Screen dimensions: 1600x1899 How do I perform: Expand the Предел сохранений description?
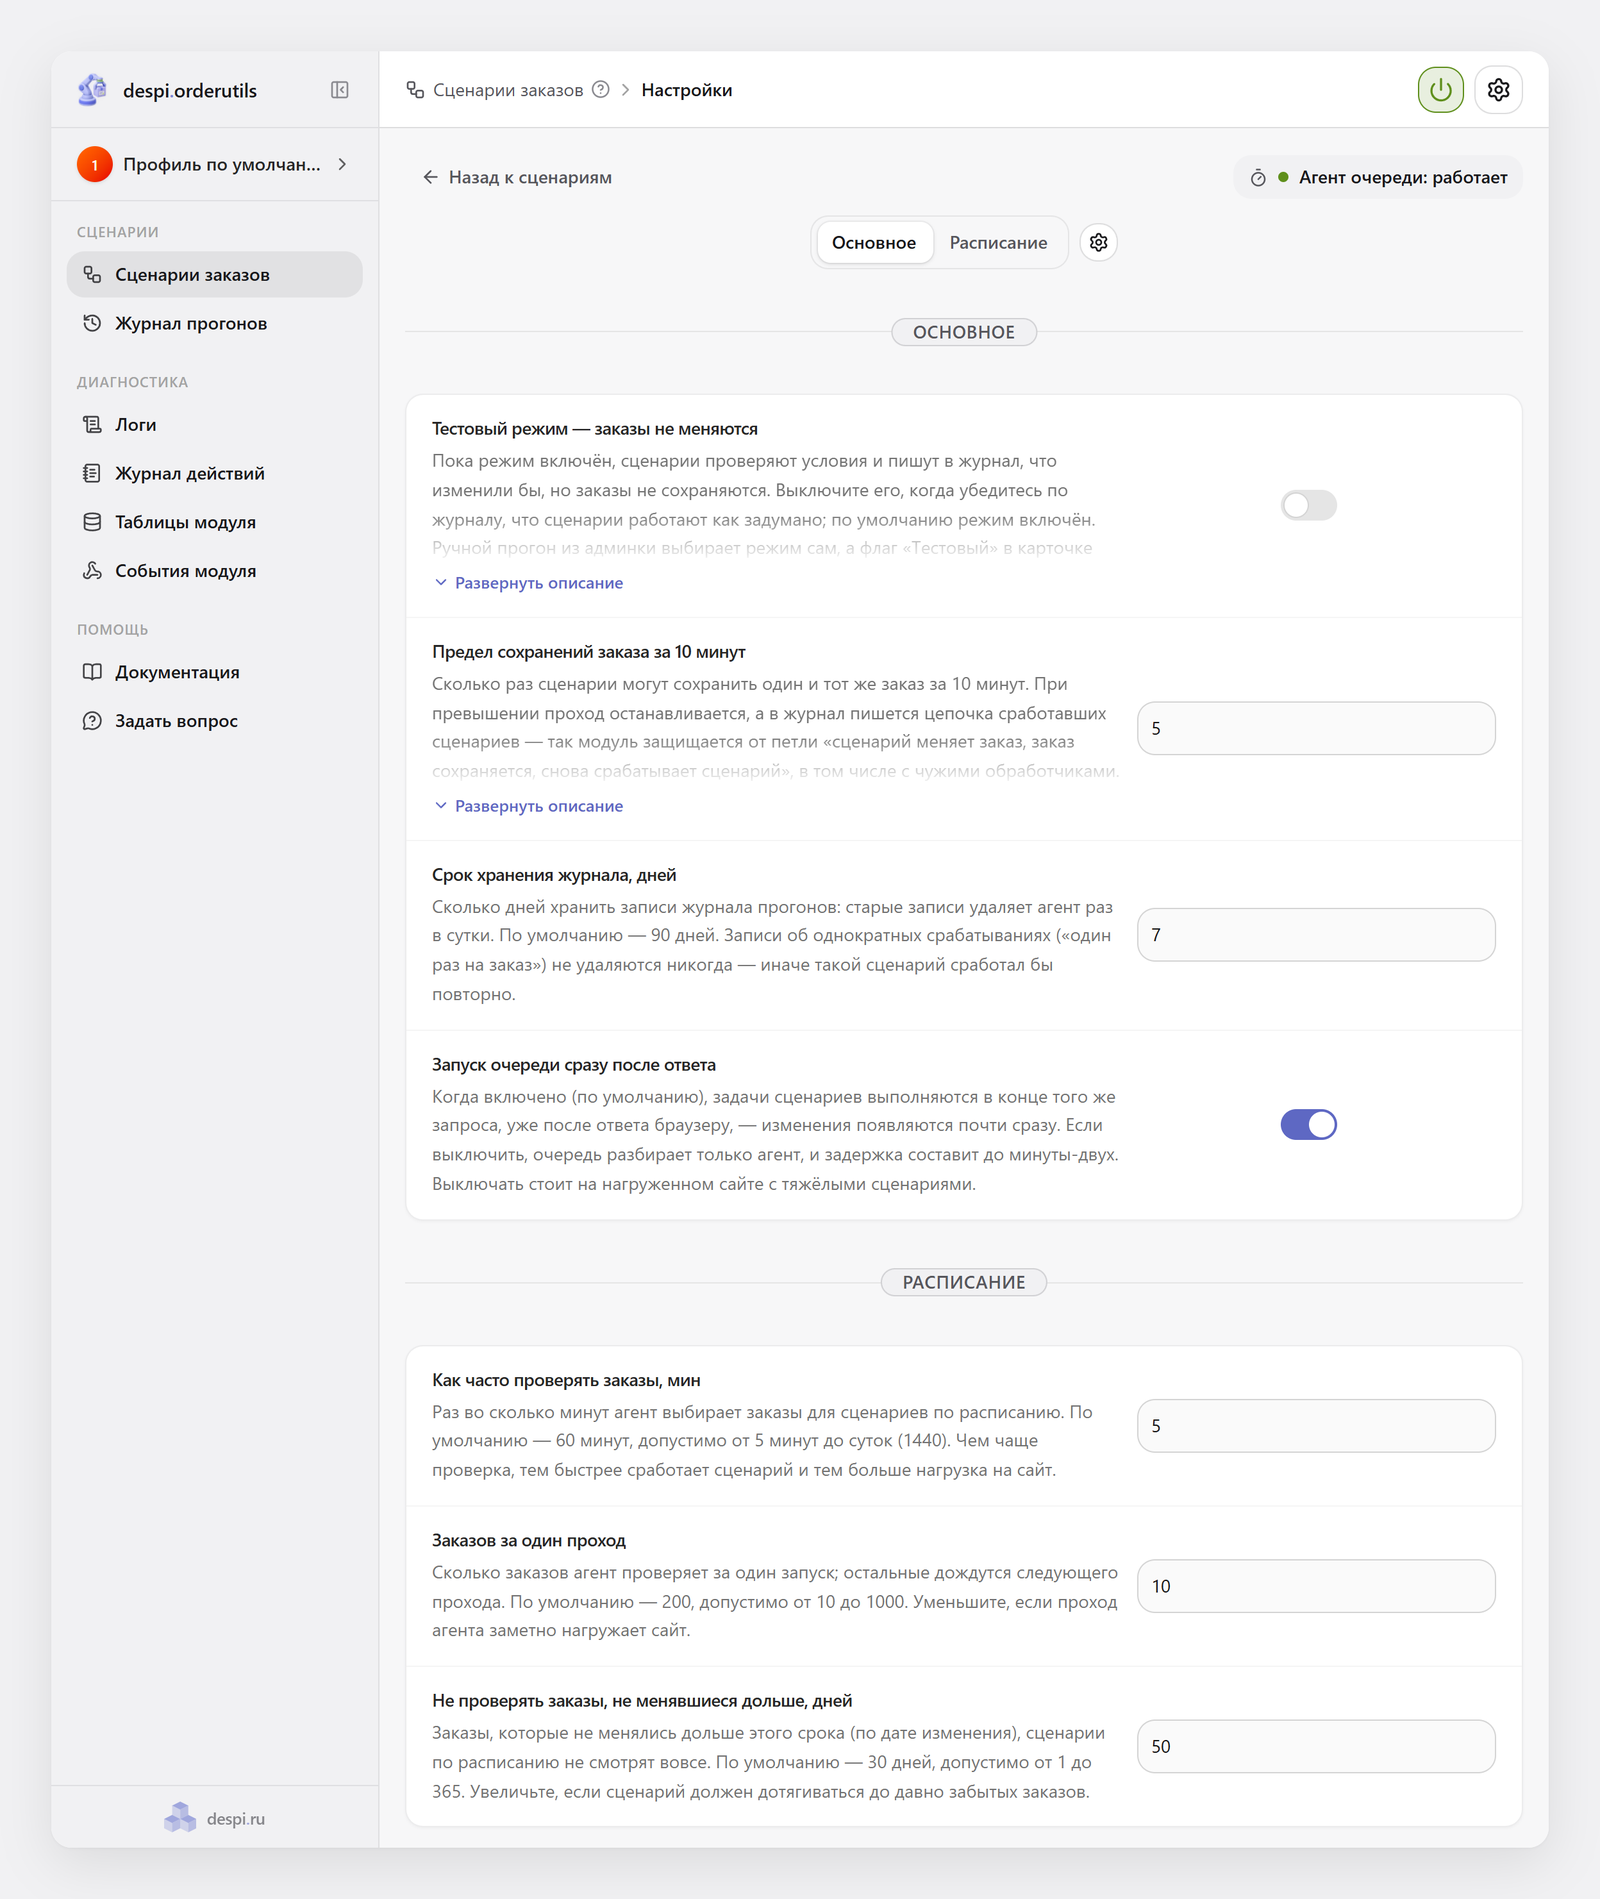[528, 806]
